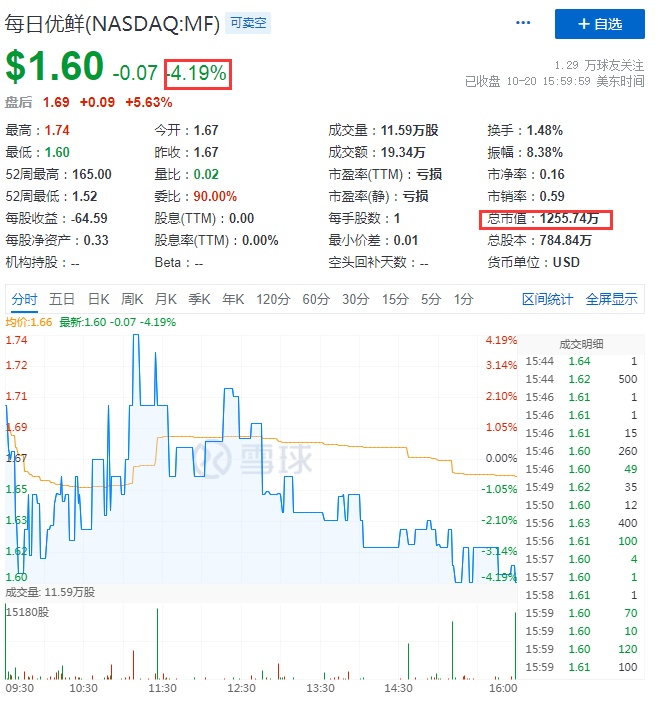657x704 pixels.
Task: Click the after-hours change +5.63%
Action: tap(149, 102)
